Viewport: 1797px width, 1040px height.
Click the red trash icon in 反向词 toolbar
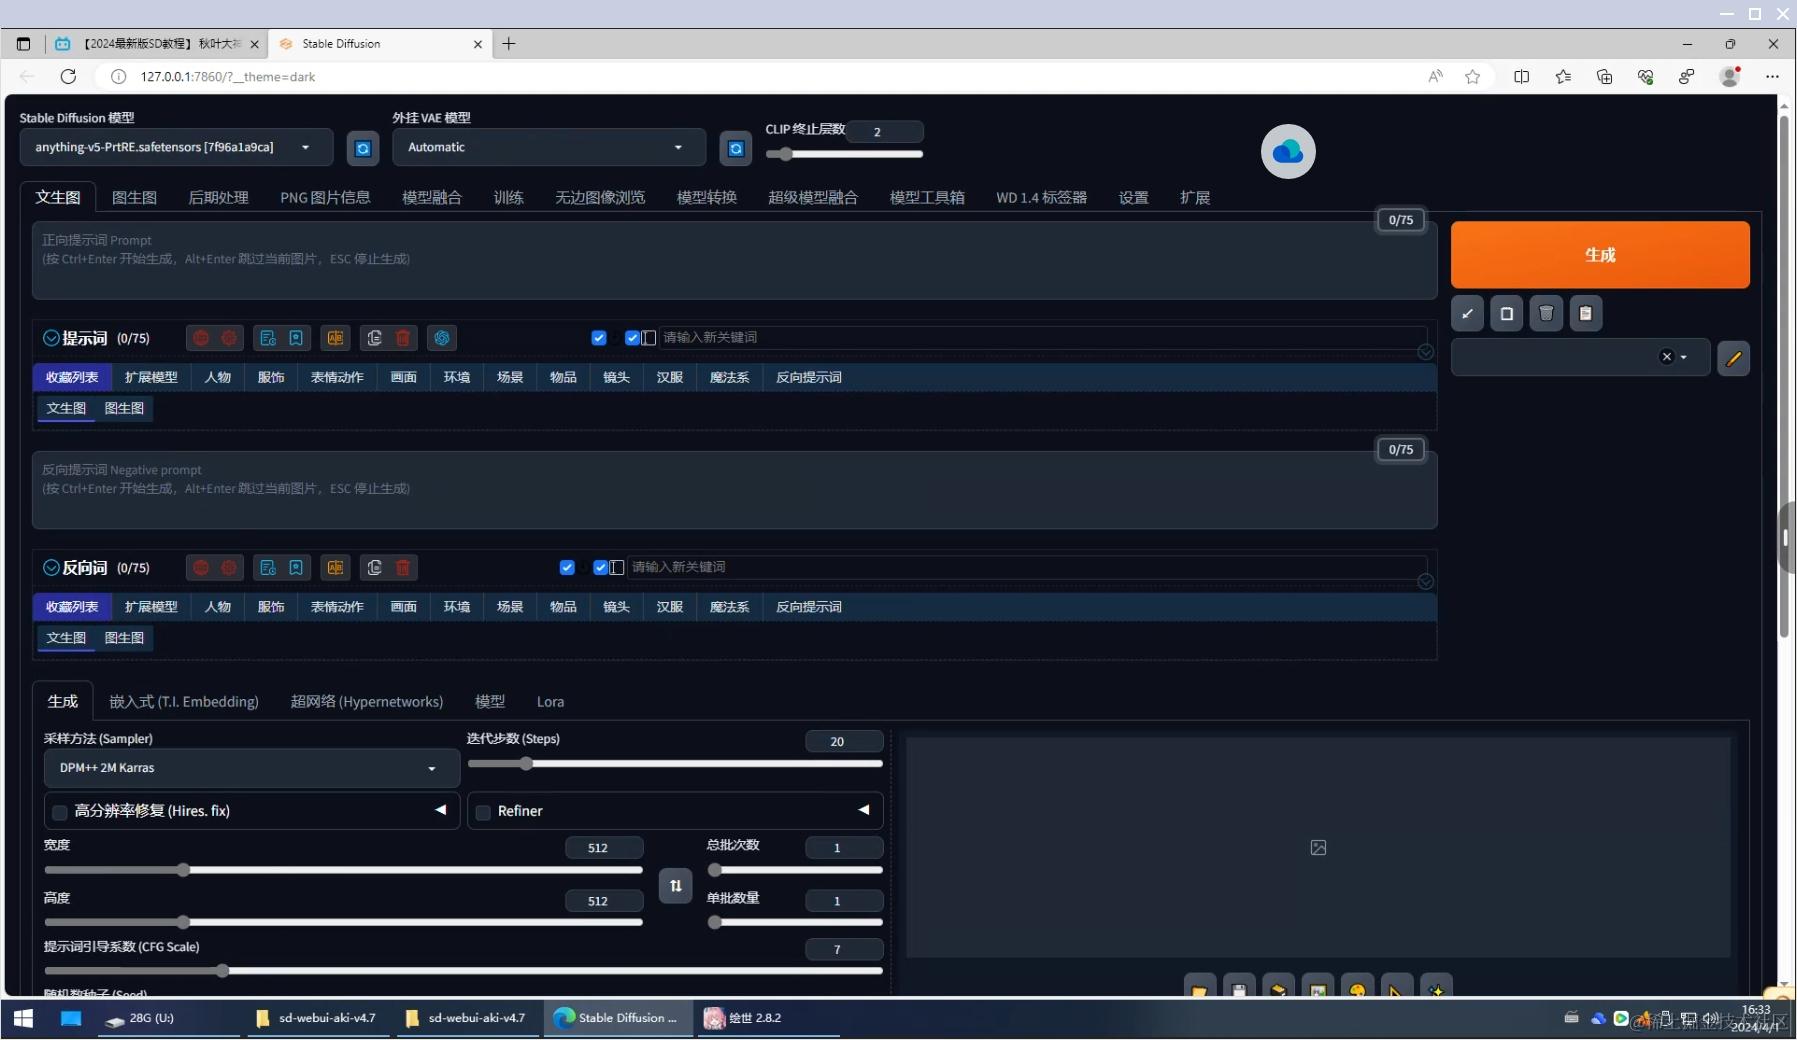403,568
